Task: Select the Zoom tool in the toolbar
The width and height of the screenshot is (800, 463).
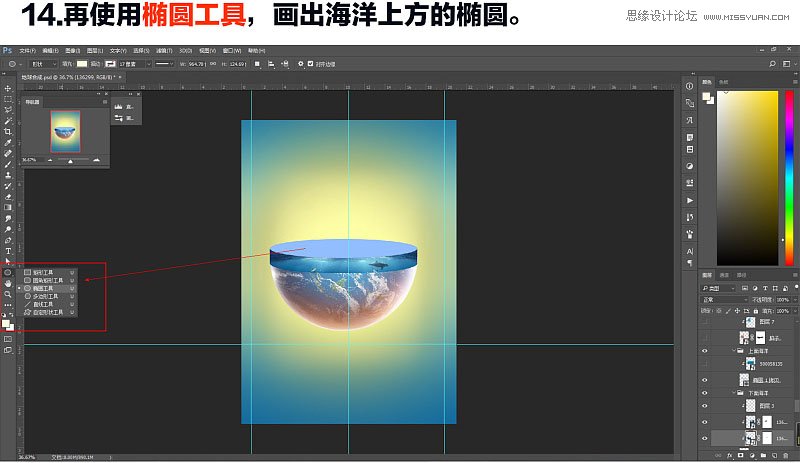Action: pyautogui.click(x=8, y=294)
